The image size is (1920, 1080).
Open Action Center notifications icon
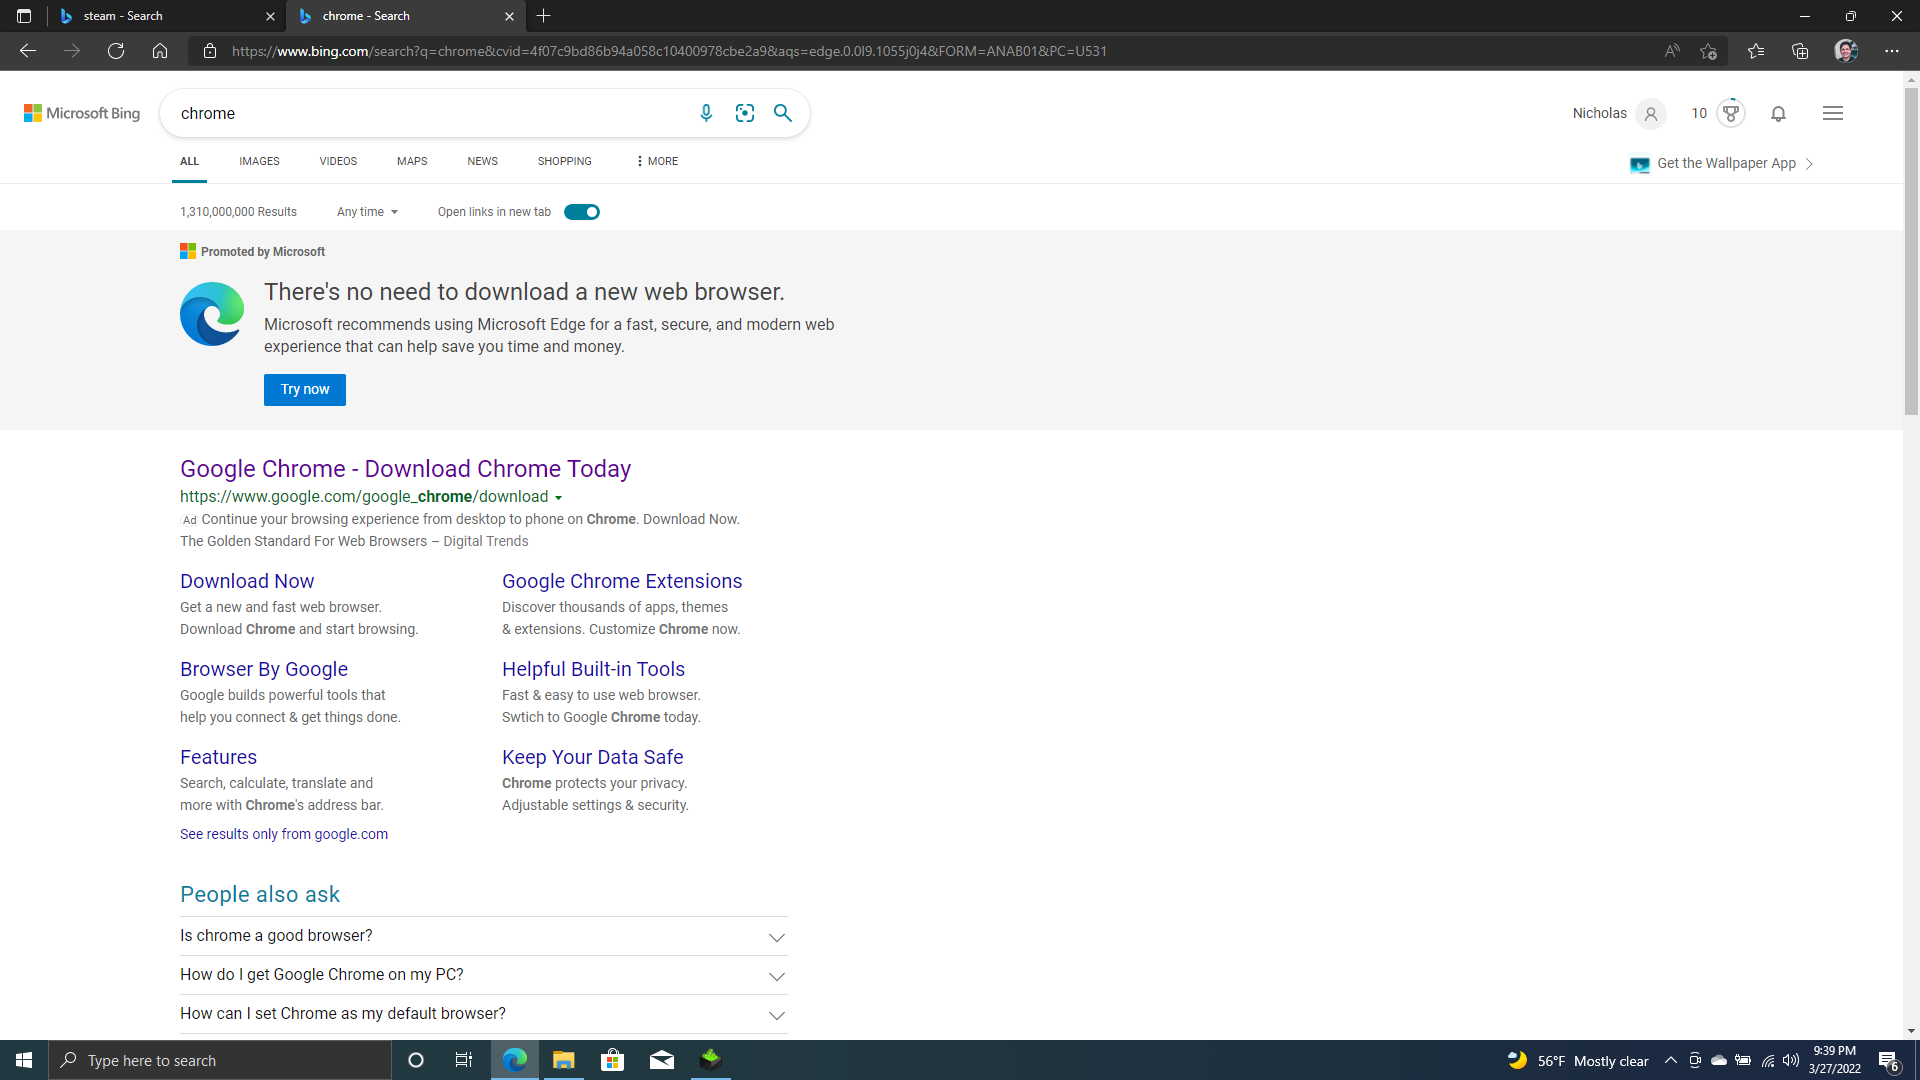point(1889,1060)
